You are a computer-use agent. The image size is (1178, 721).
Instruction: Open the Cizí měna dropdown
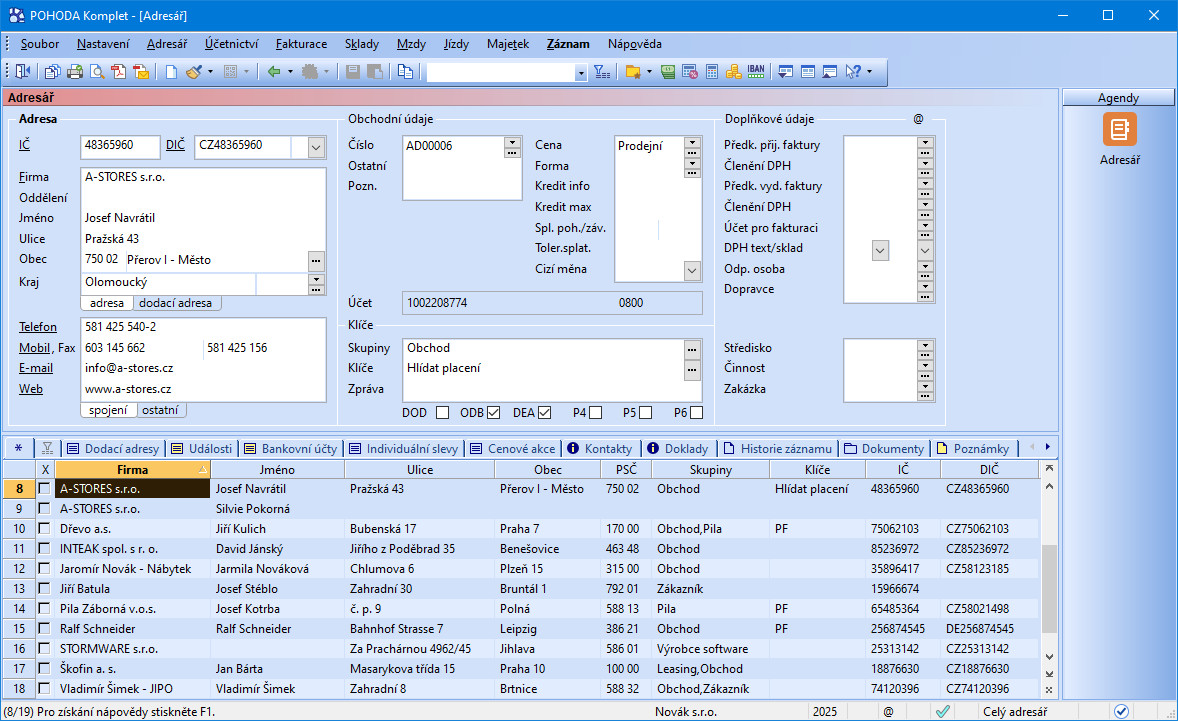click(x=692, y=270)
